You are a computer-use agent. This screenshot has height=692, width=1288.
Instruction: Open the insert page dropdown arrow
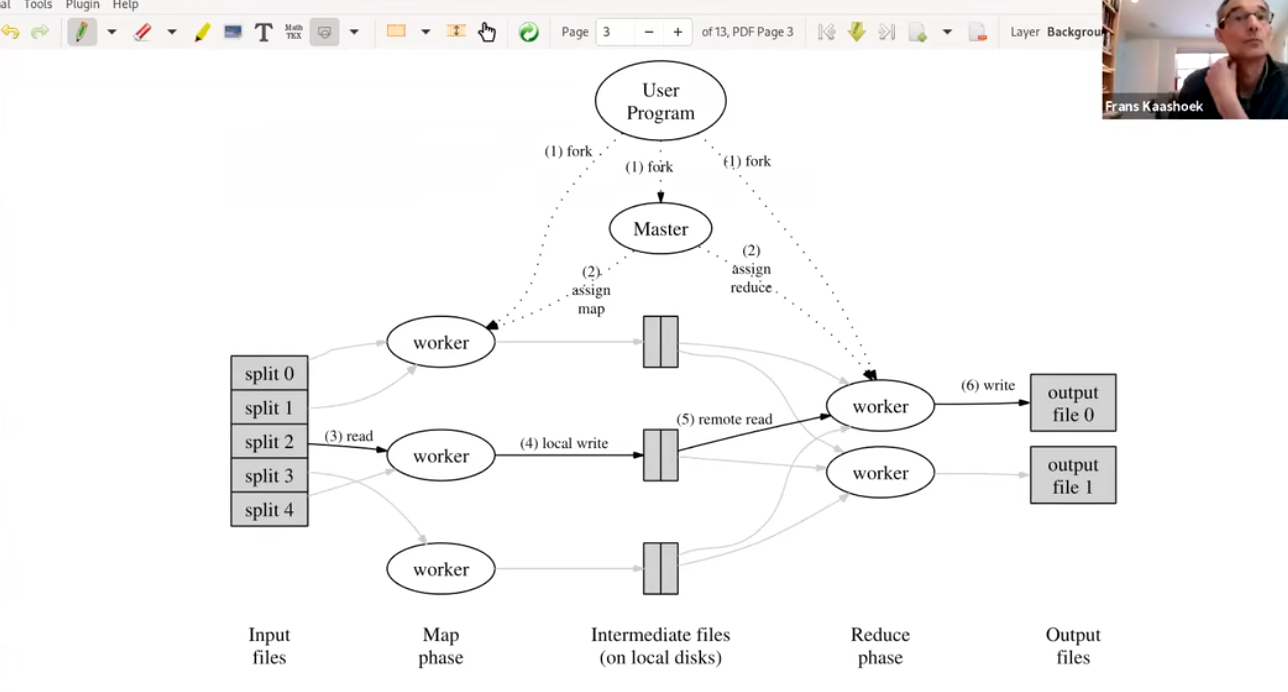(x=947, y=32)
